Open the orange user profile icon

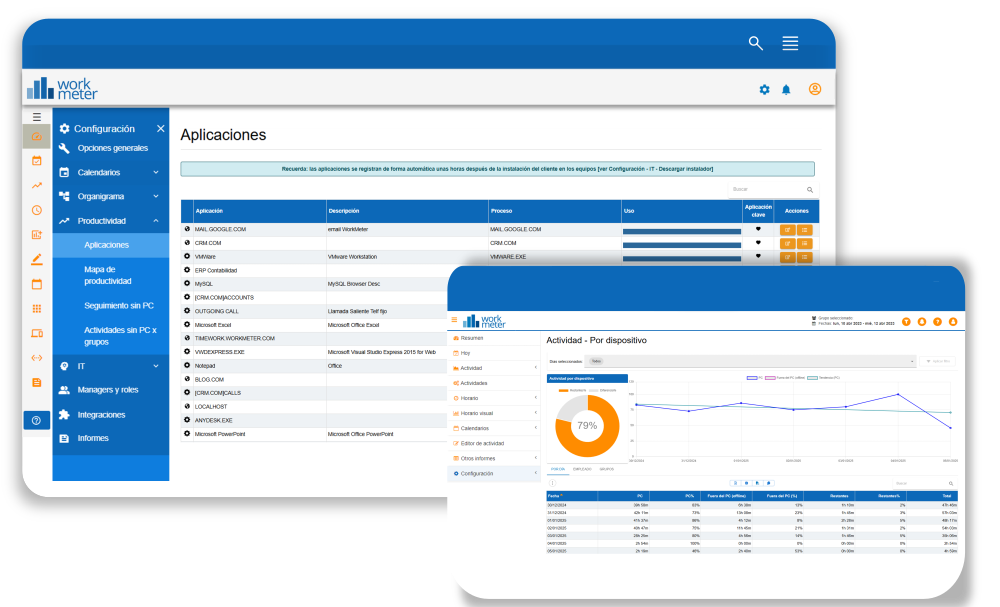815,90
